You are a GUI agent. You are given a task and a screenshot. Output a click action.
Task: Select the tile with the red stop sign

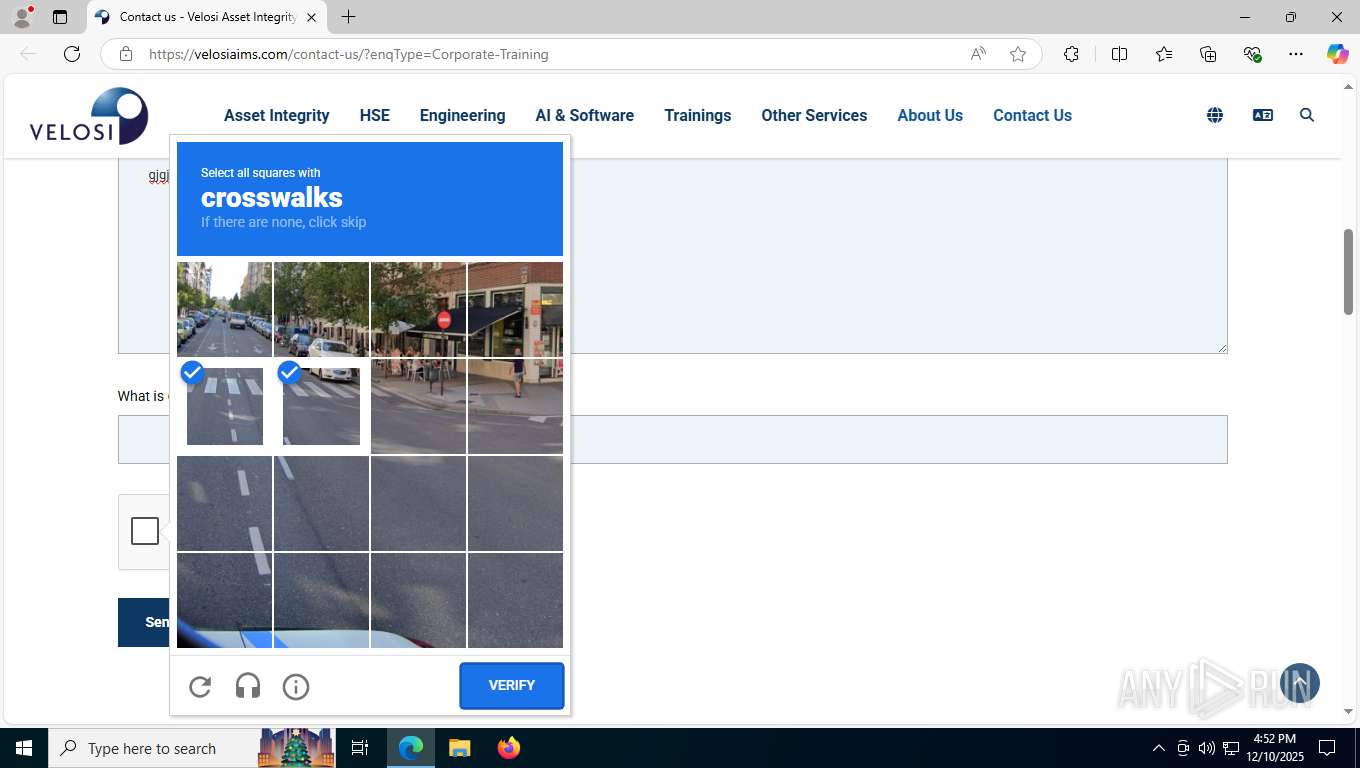point(418,309)
